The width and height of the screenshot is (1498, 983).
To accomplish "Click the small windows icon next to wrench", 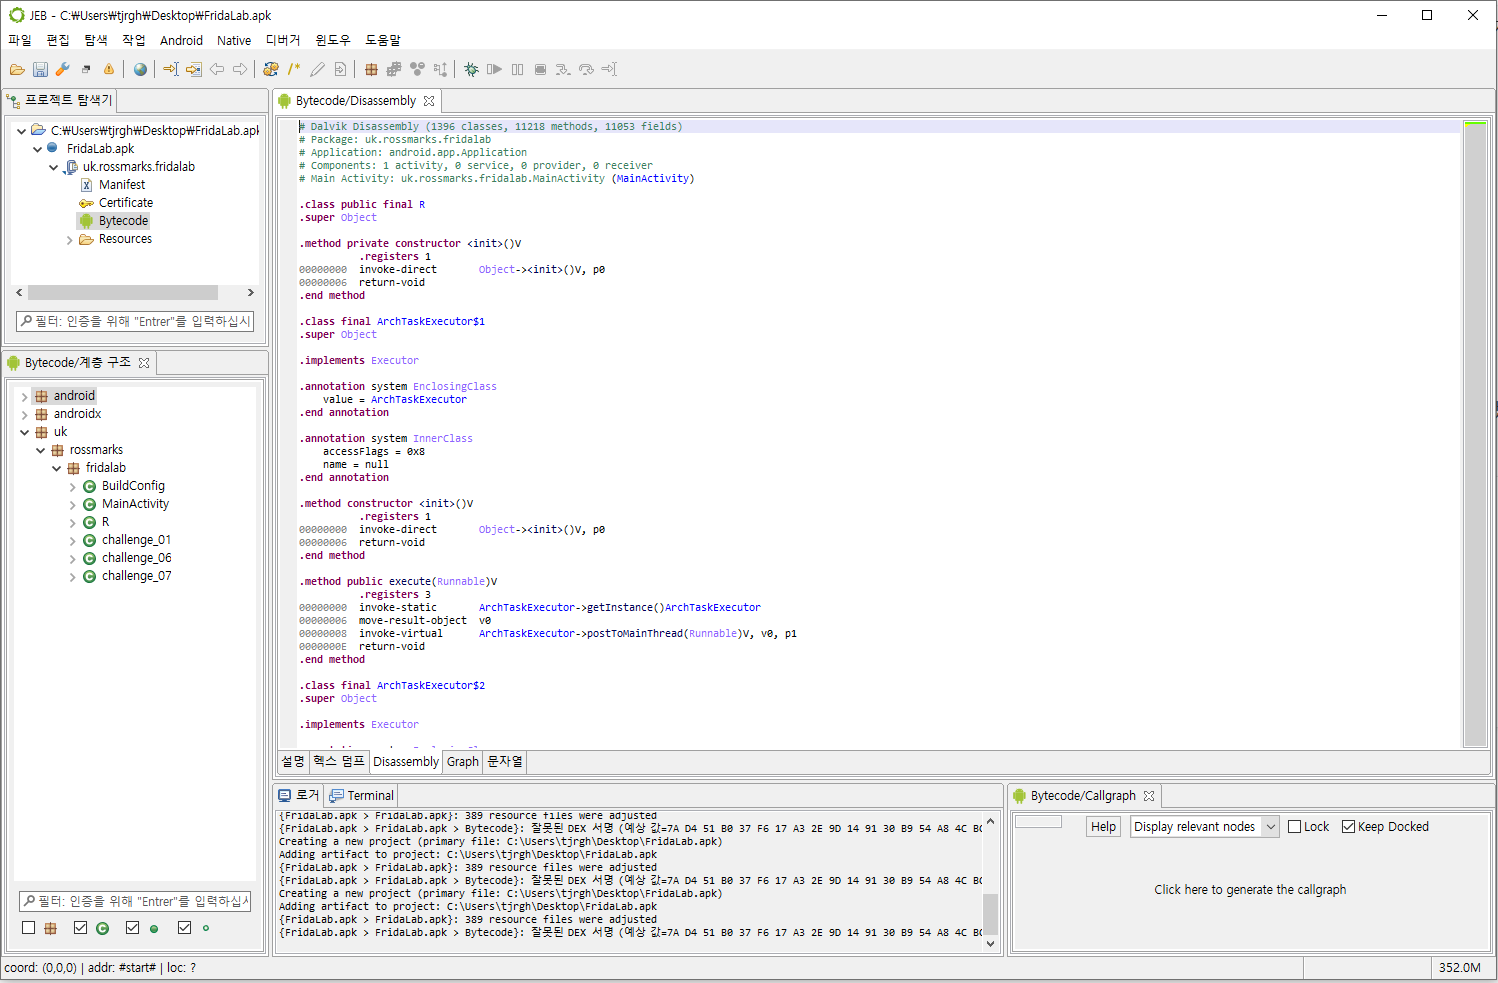I will pos(86,69).
